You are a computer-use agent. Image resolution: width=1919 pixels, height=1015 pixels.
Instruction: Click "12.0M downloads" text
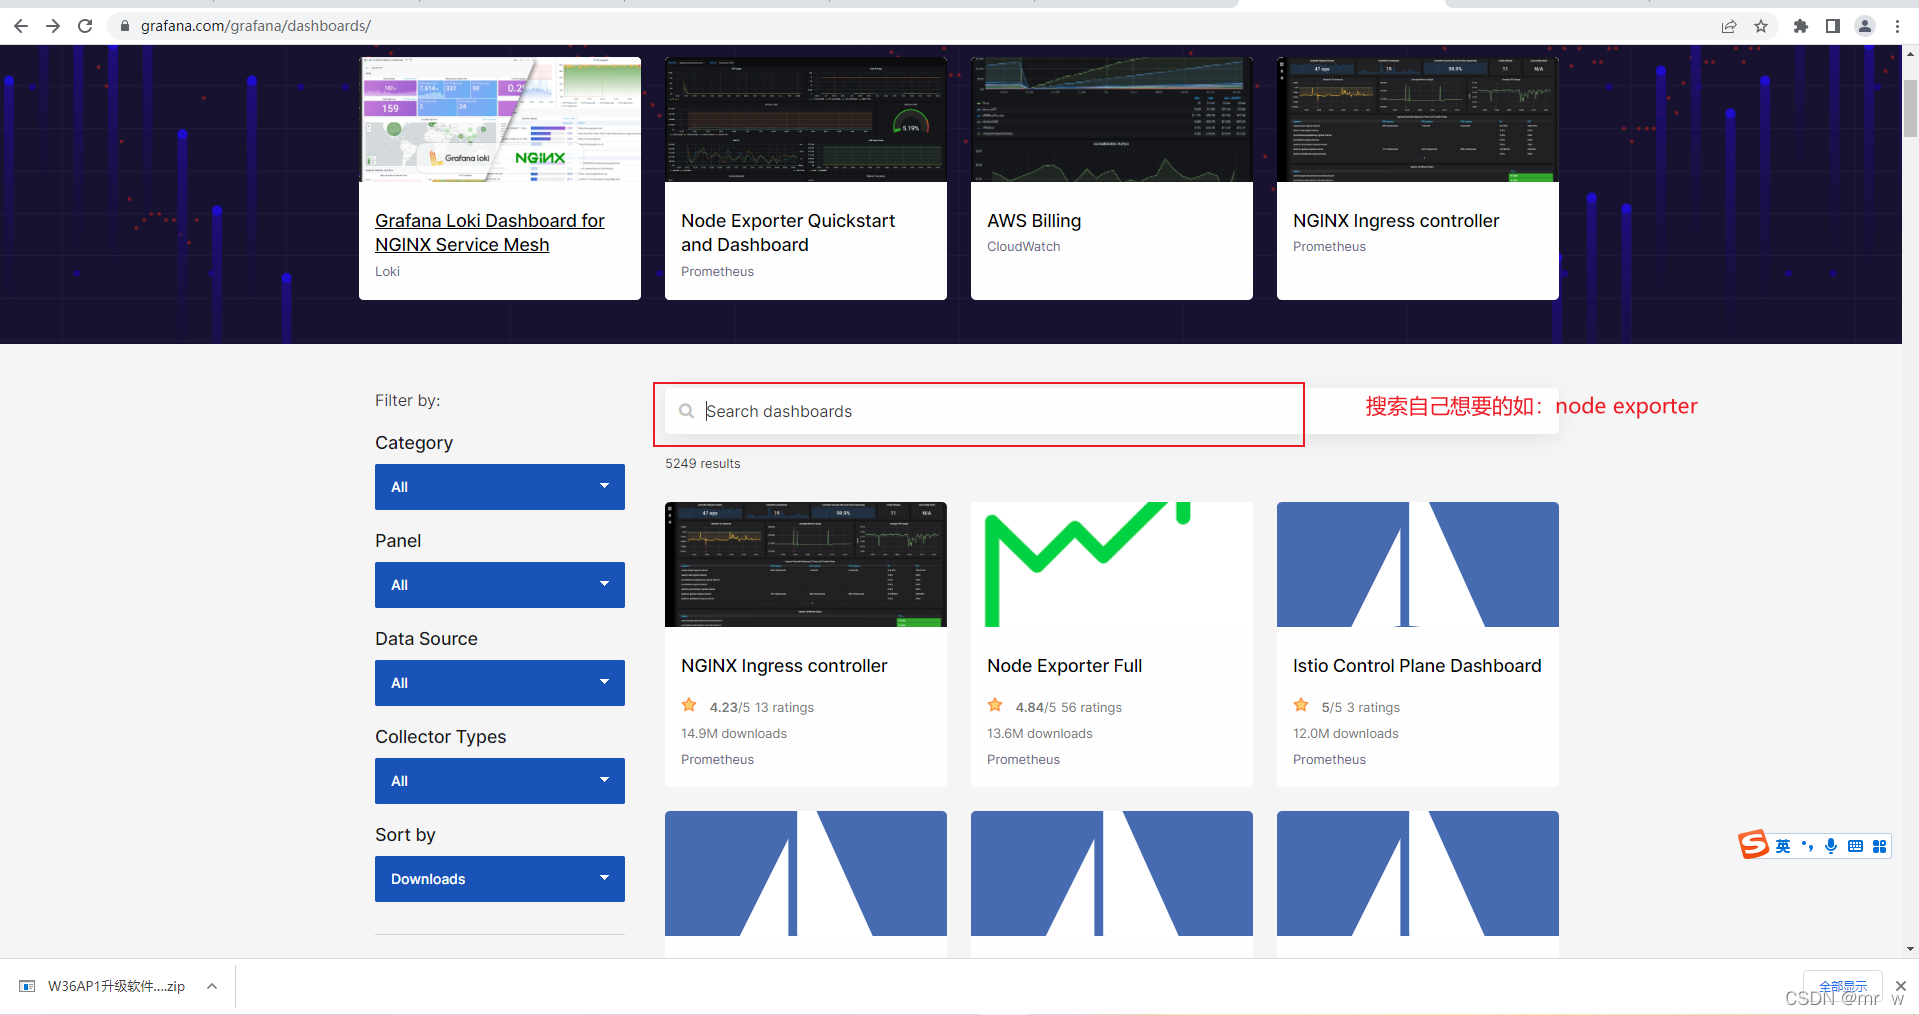pyautogui.click(x=1346, y=733)
